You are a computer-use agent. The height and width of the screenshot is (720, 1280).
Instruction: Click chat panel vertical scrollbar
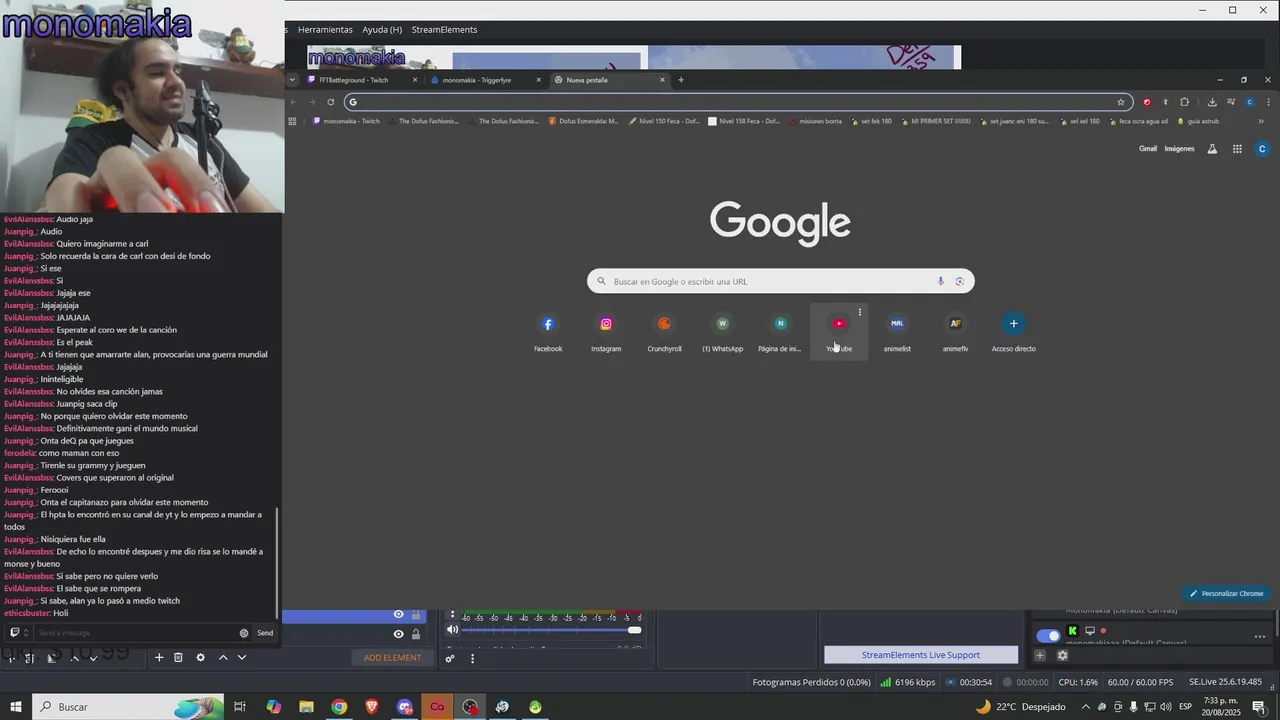pyautogui.click(x=276, y=563)
